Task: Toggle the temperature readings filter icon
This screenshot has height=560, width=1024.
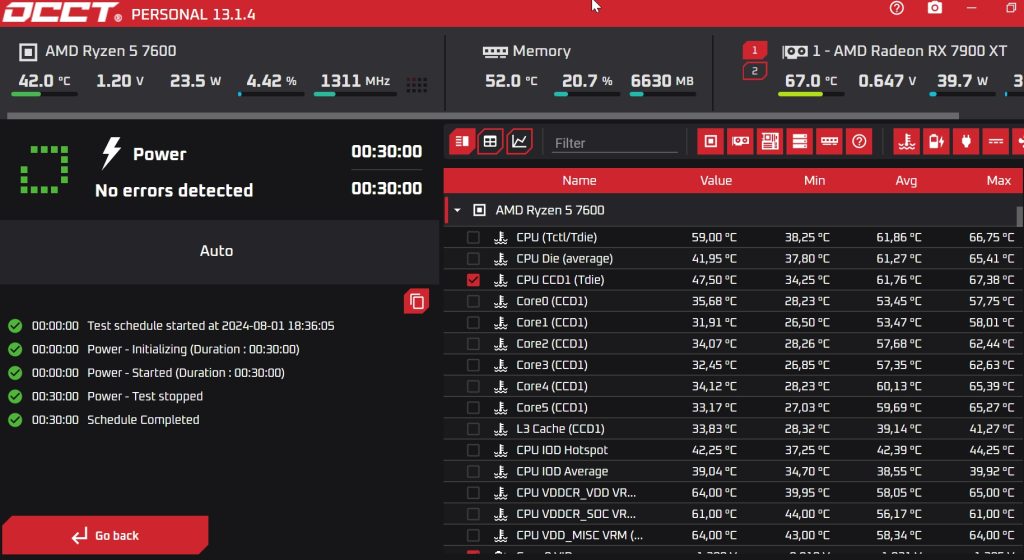Action: coord(906,142)
